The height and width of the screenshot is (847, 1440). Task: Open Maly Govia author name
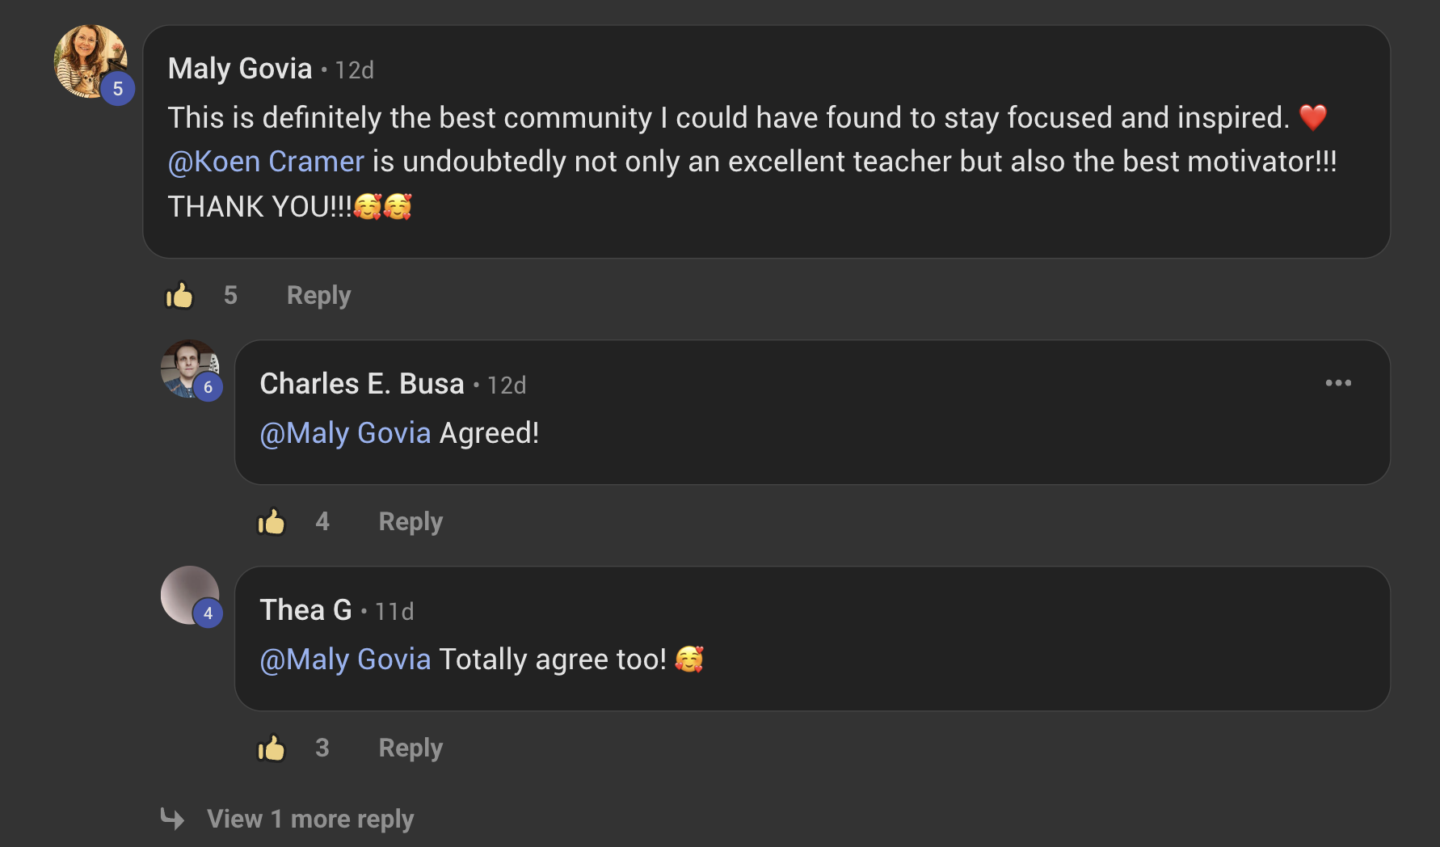pyautogui.click(x=240, y=68)
